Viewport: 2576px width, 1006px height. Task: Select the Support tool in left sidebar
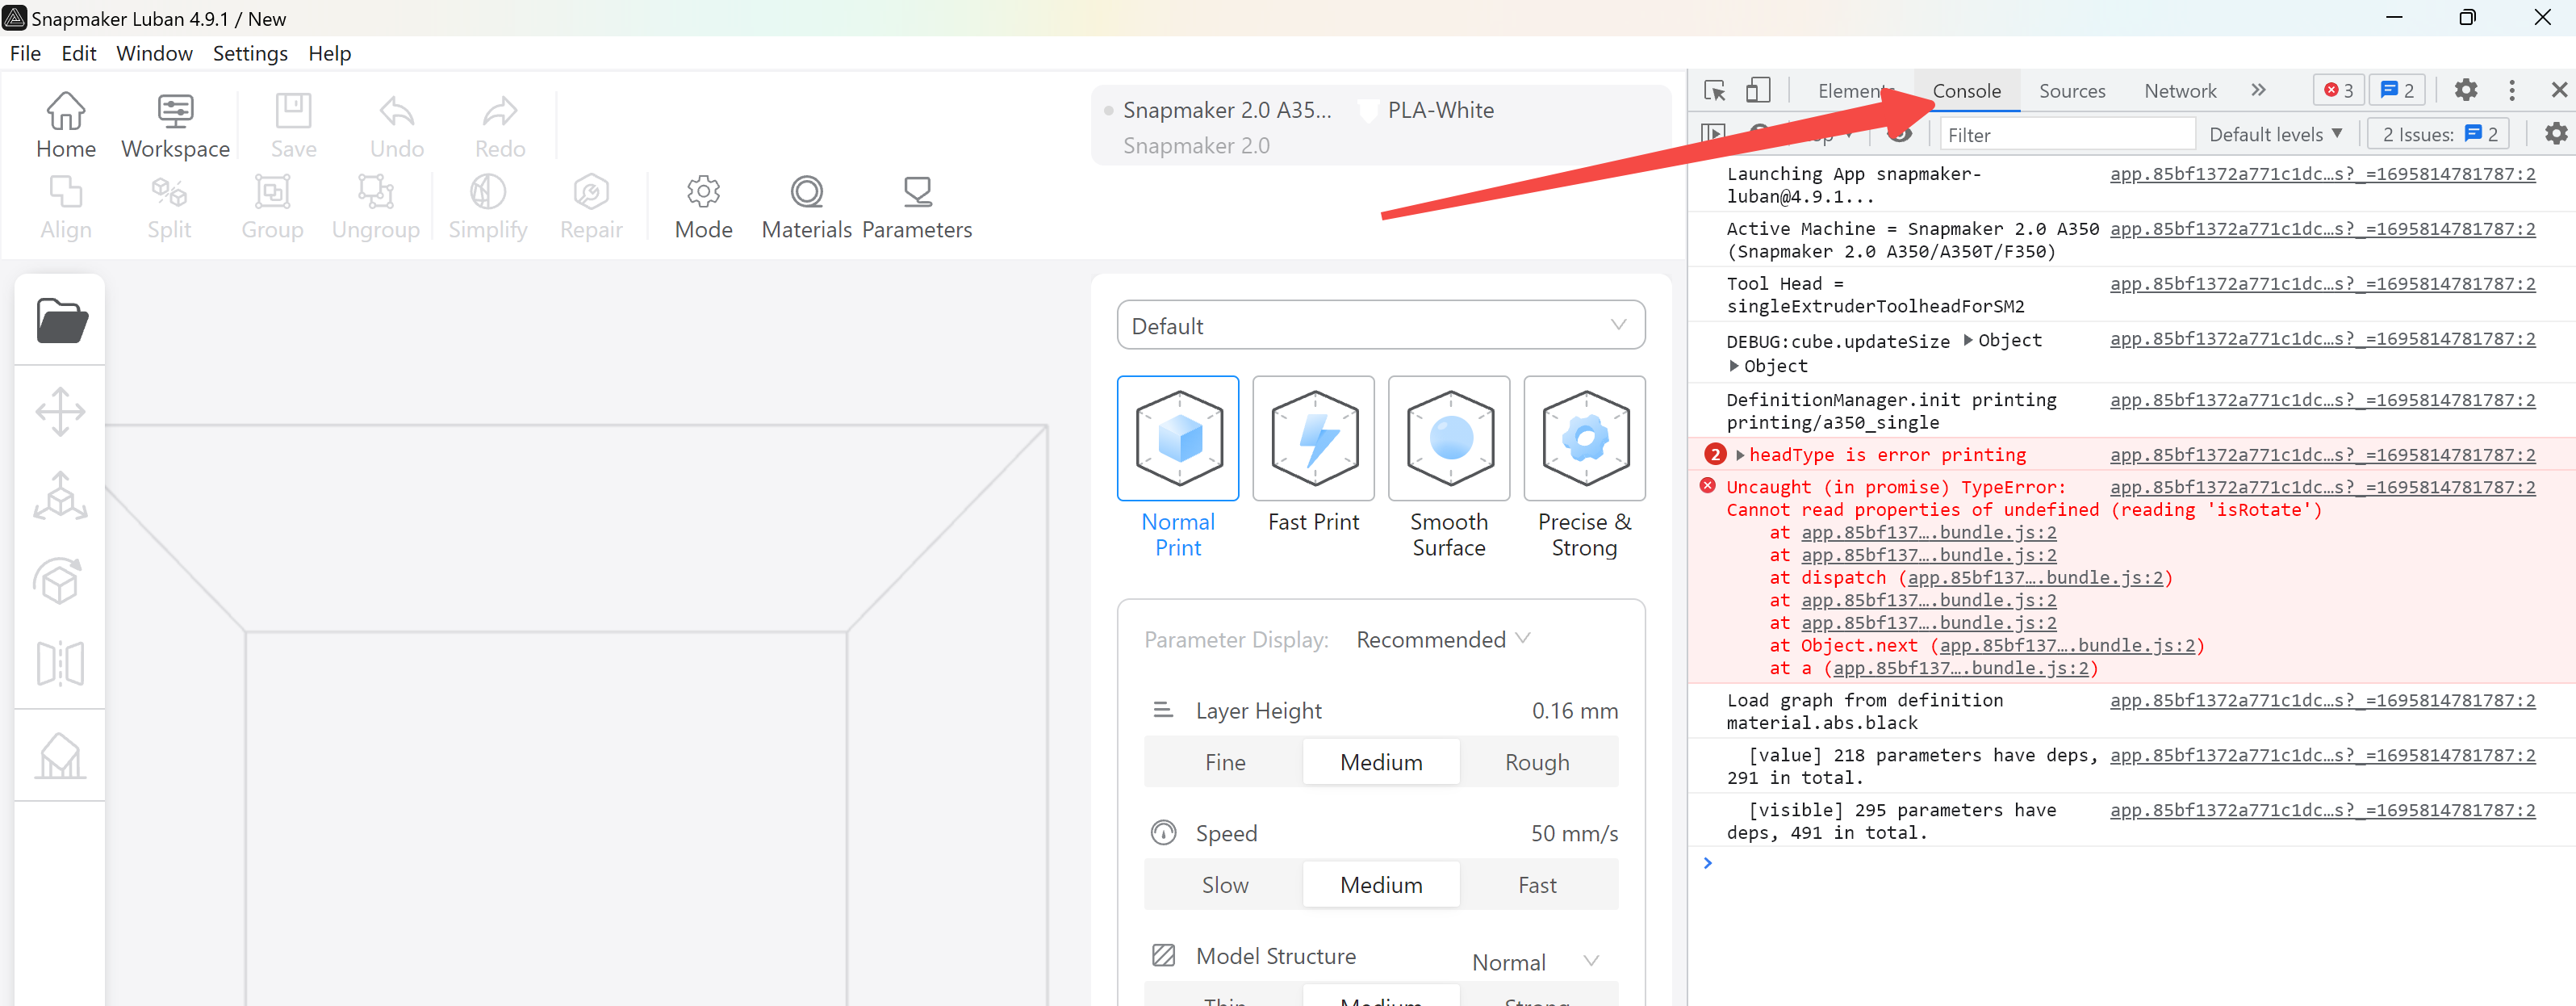(x=60, y=756)
